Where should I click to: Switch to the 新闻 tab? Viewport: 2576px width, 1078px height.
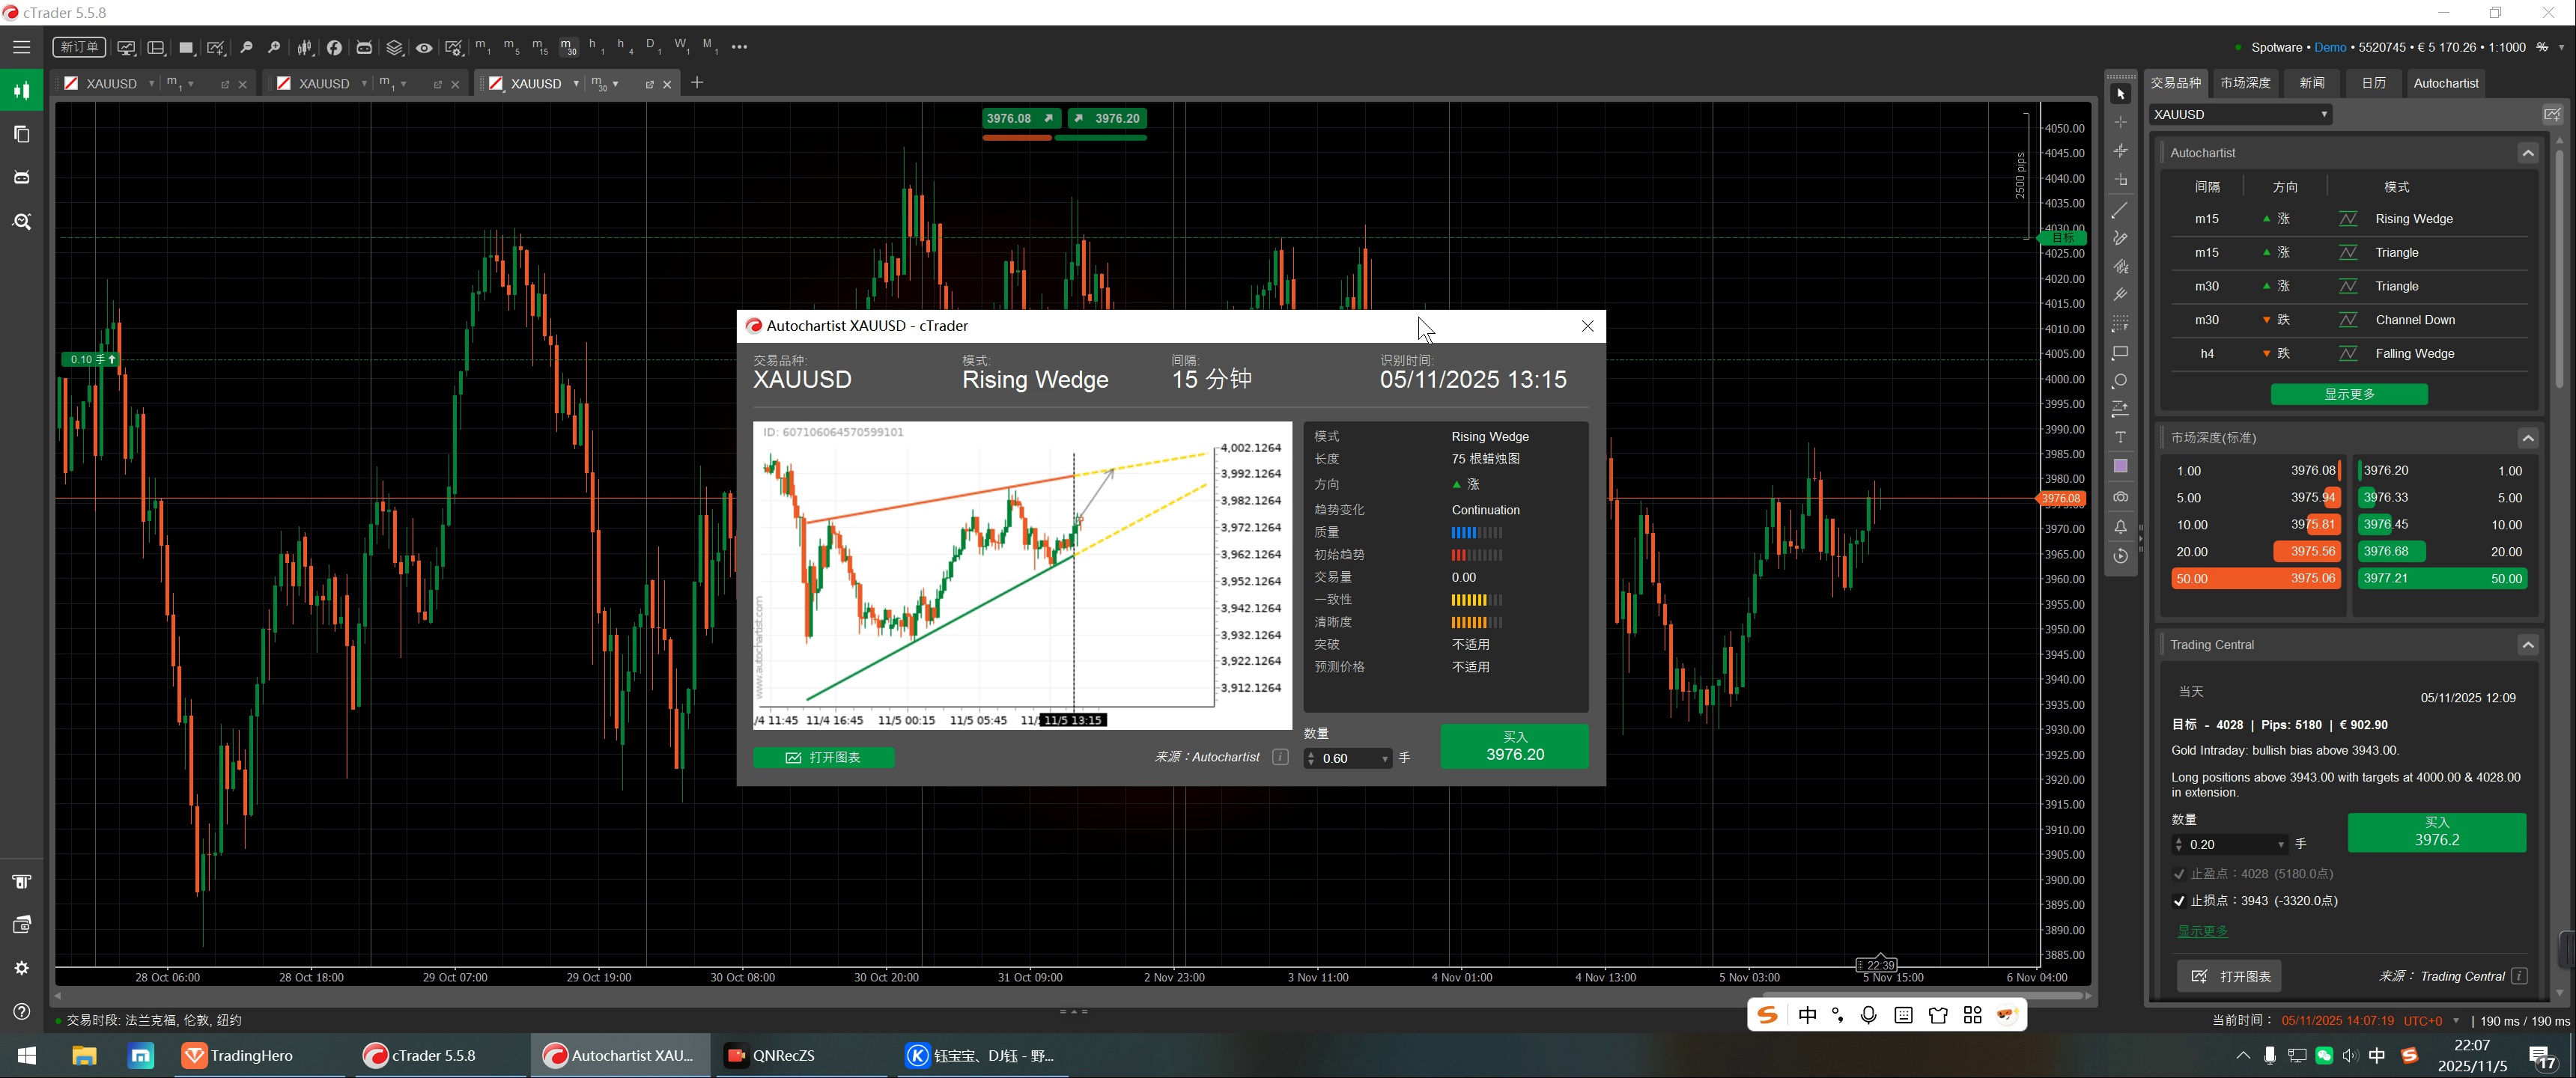pyautogui.click(x=2311, y=83)
